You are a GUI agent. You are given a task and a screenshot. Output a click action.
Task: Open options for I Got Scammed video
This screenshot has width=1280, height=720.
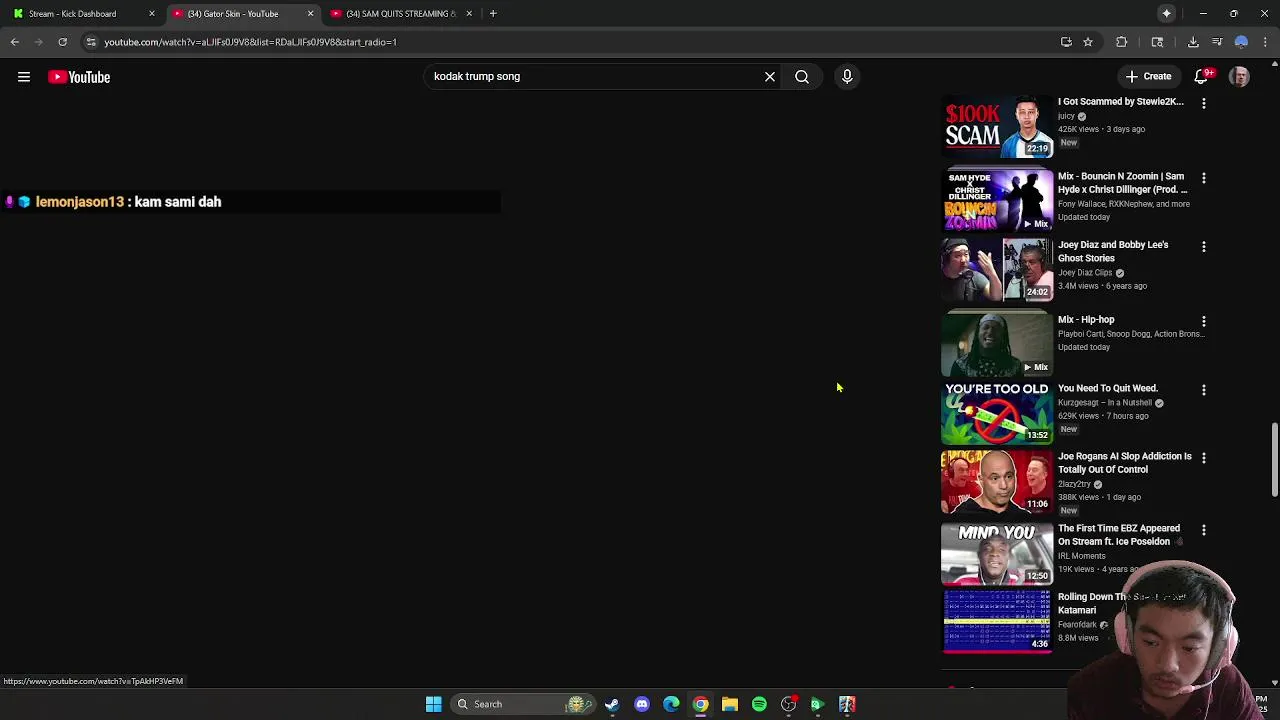(1204, 103)
